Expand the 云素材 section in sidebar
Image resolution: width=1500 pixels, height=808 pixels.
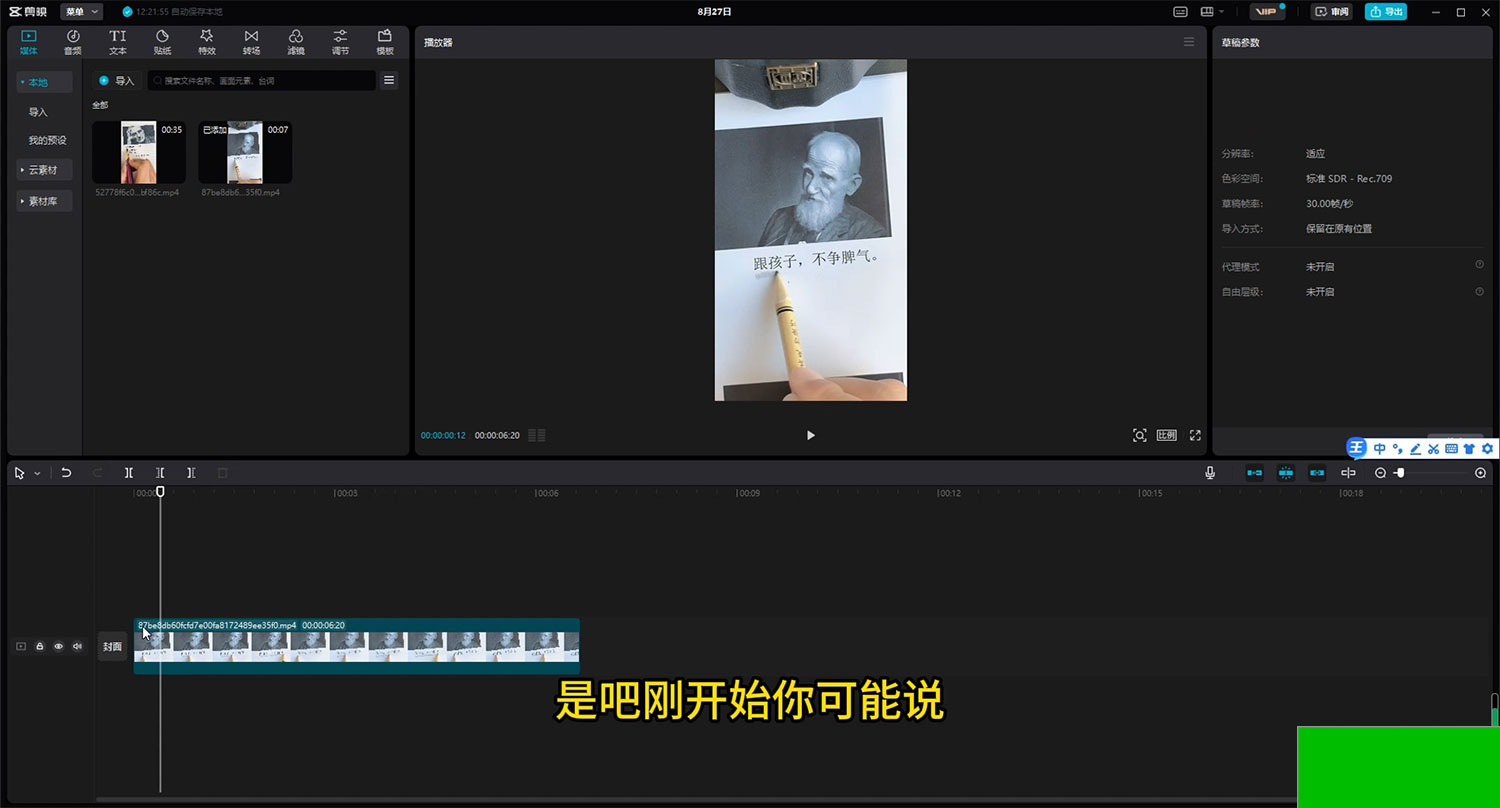pyautogui.click(x=44, y=170)
